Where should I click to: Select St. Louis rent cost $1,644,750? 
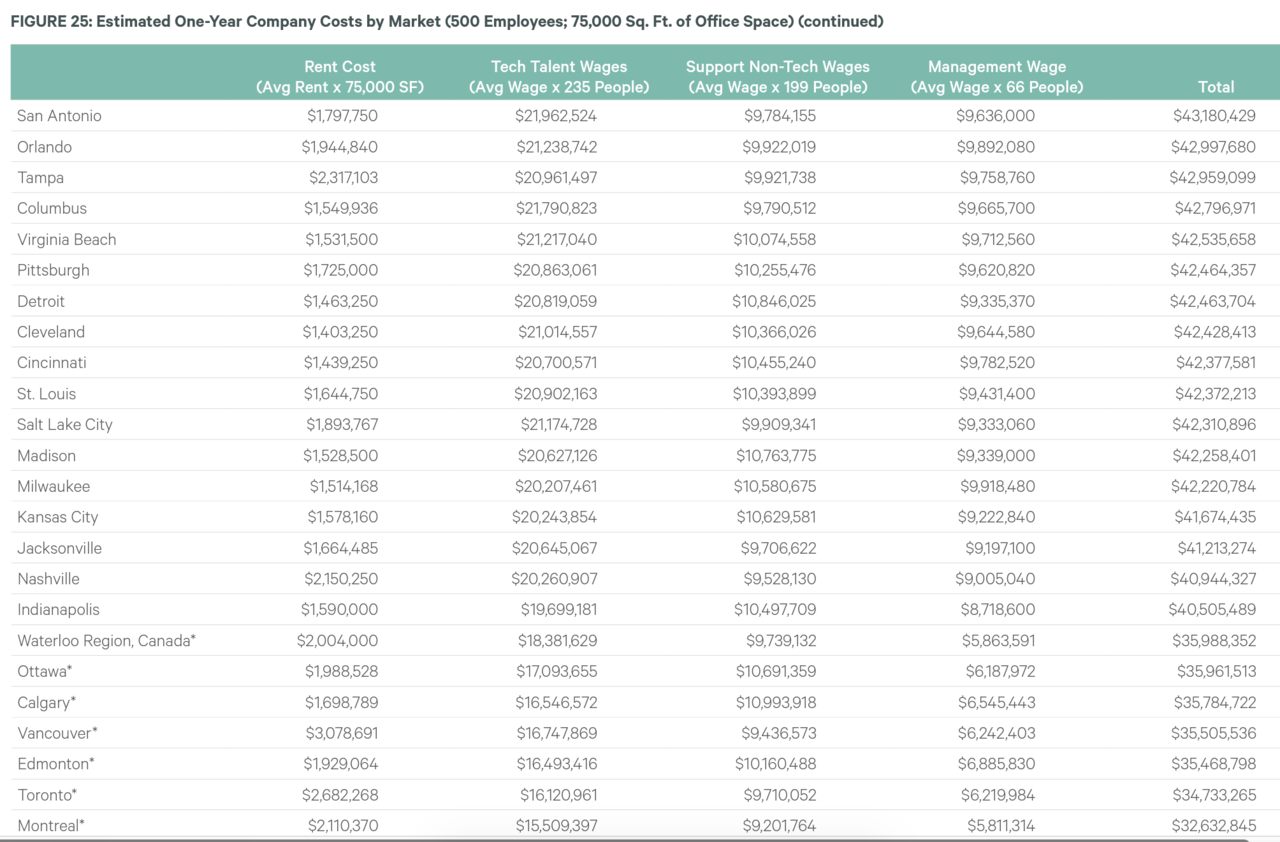click(341, 394)
